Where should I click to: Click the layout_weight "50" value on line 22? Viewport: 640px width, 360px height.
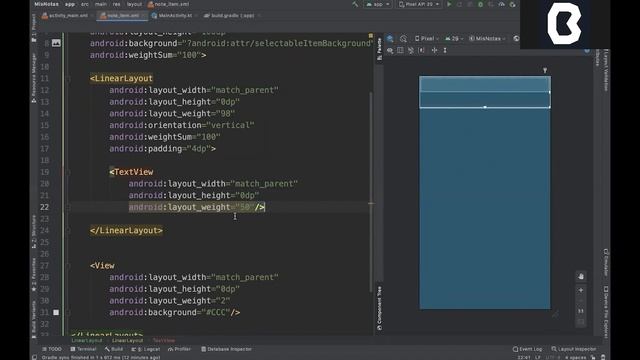(x=245, y=207)
